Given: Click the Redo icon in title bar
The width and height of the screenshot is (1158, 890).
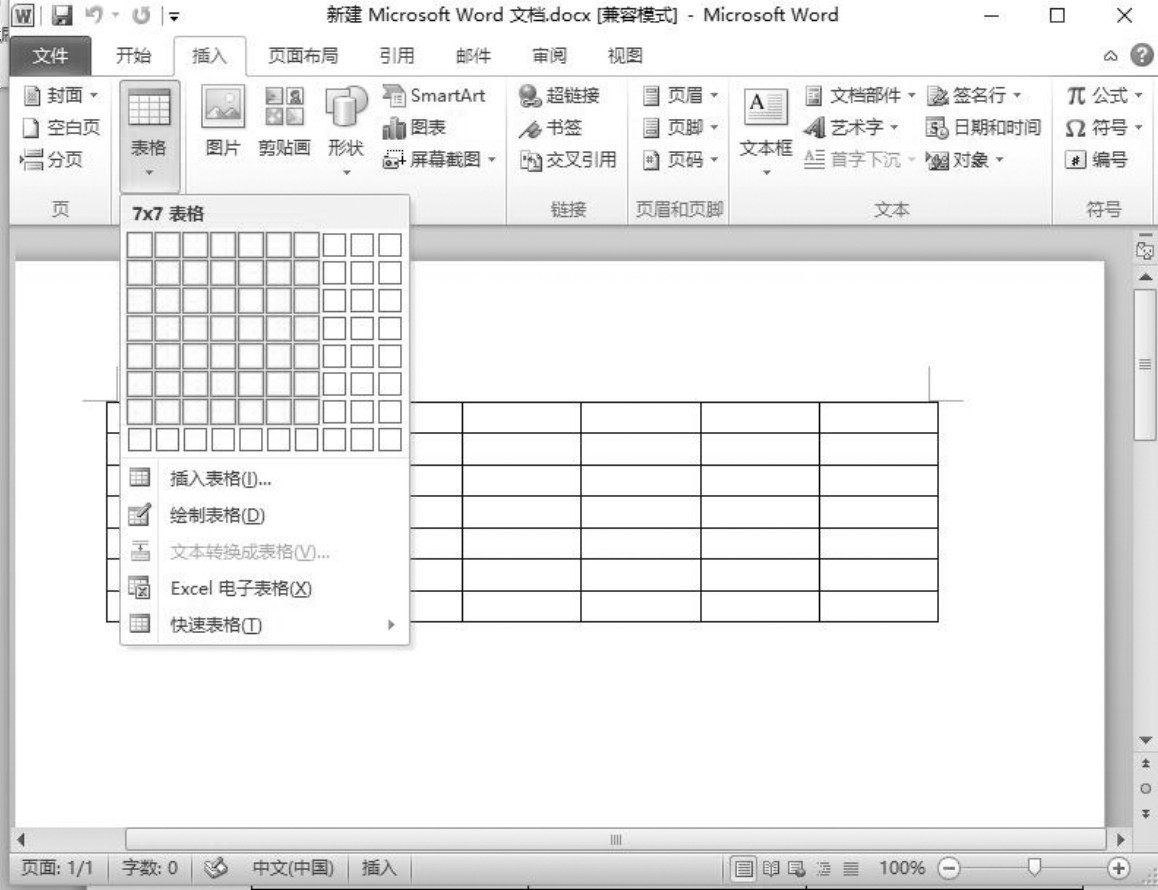Looking at the screenshot, I should click(141, 15).
